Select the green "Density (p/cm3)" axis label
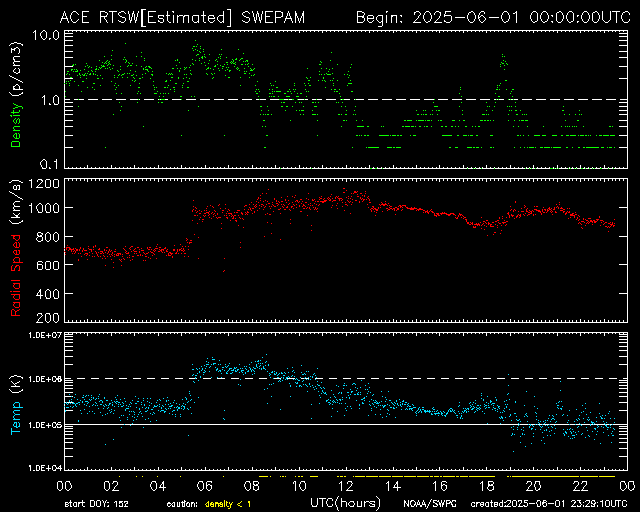Screen dimensions: 640x512 coord(16,95)
